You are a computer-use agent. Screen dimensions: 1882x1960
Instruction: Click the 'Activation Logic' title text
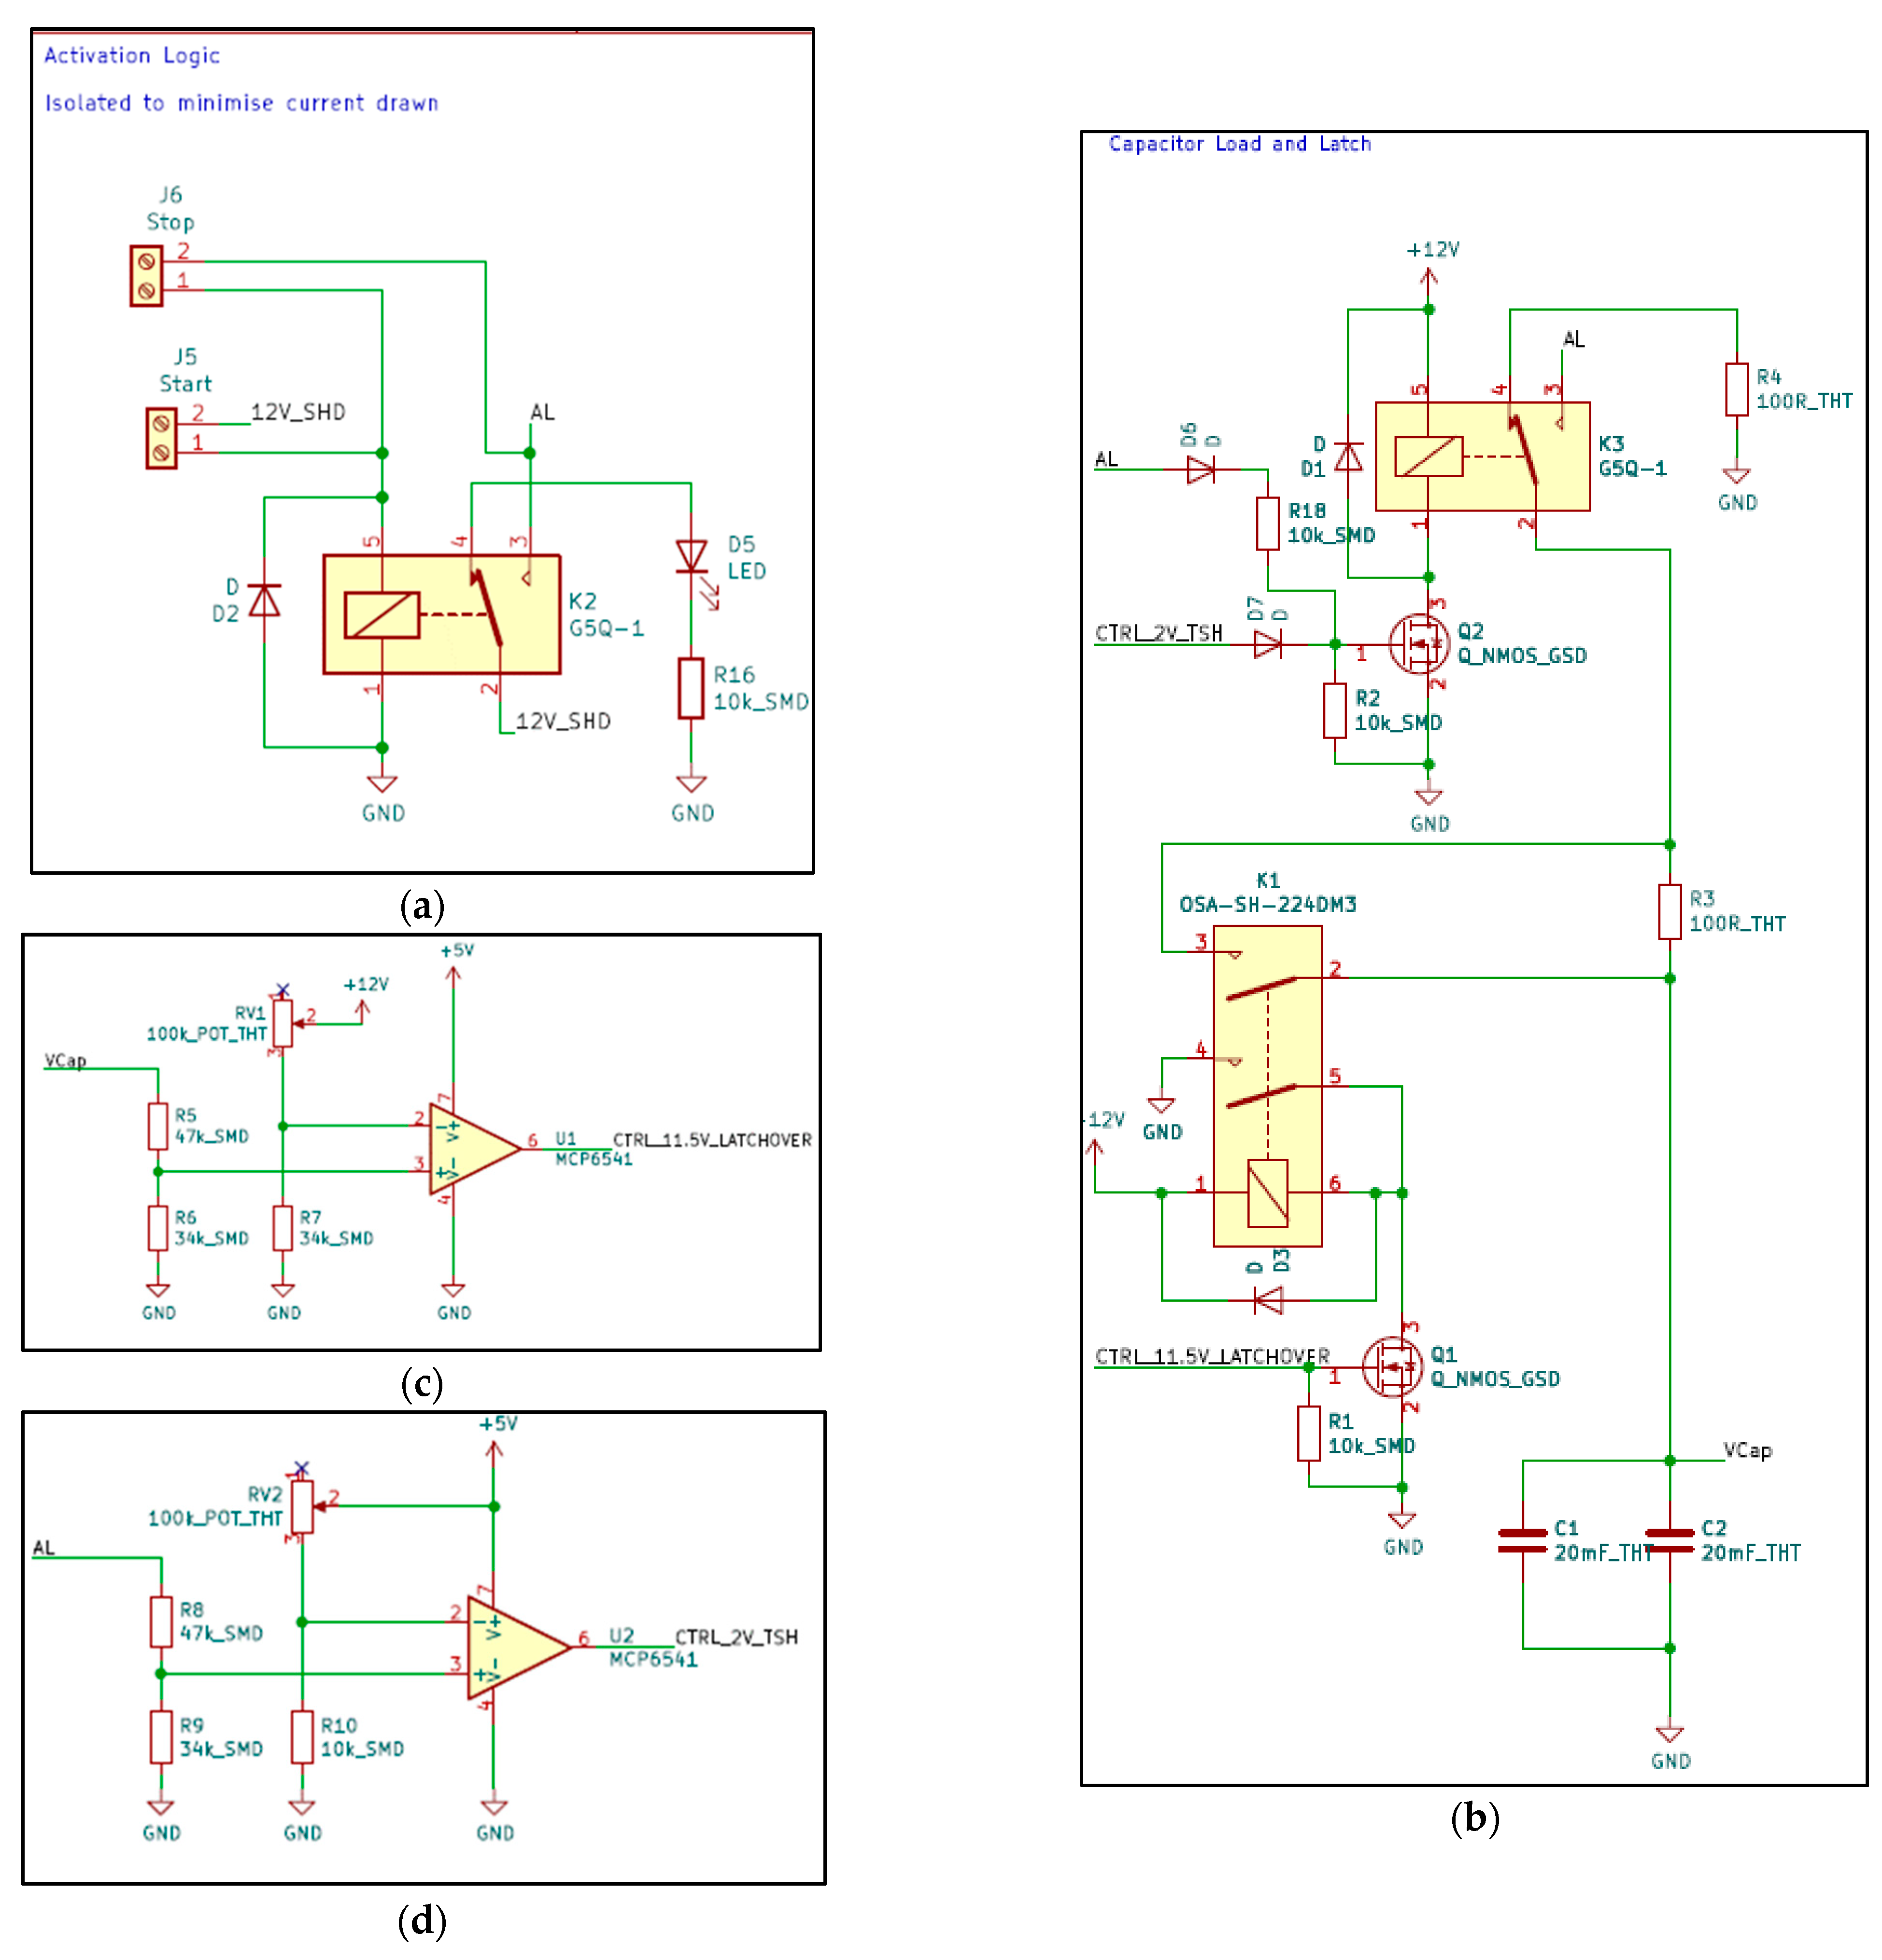[x=131, y=56]
